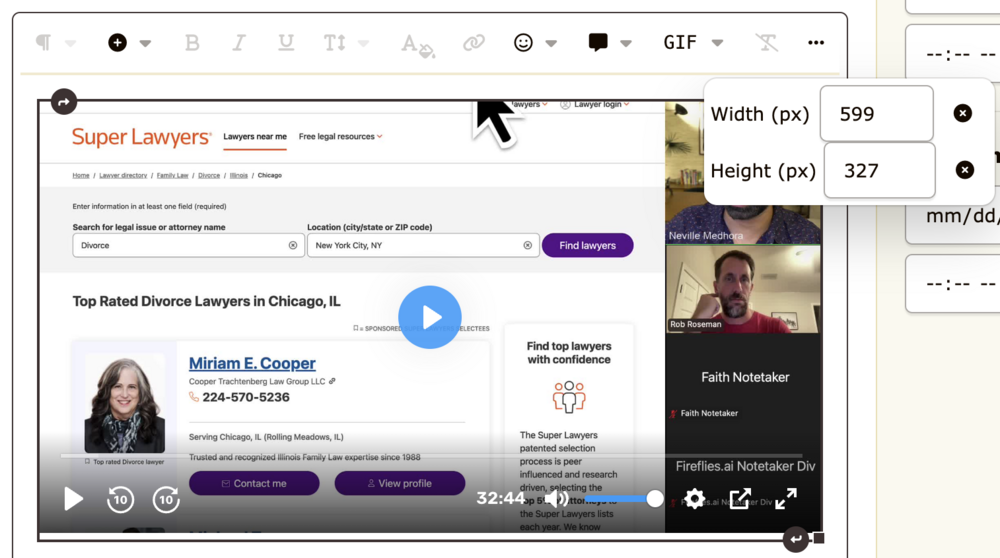Rewind video 10 seconds

coord(120,499)
